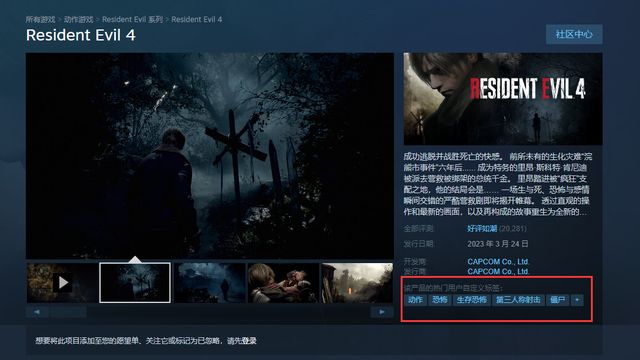
Task: Click the Resident Evil 4 breadcrumb link
Action: click(197, 19)
